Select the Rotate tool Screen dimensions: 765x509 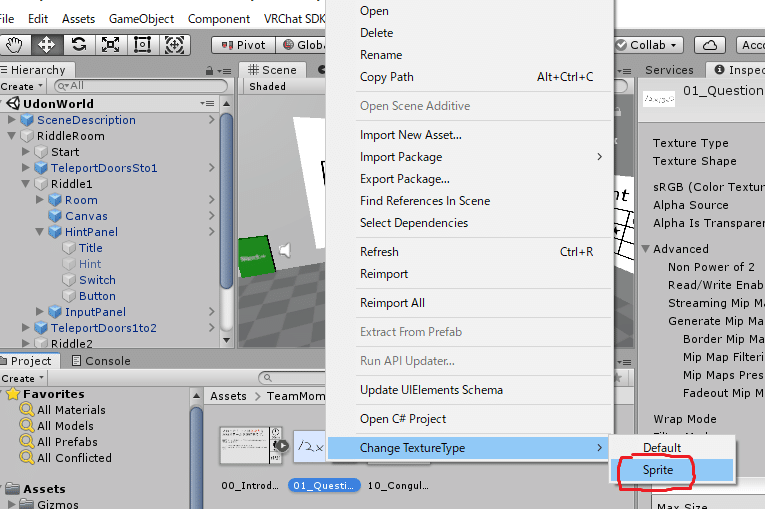[x=79, y=45]
